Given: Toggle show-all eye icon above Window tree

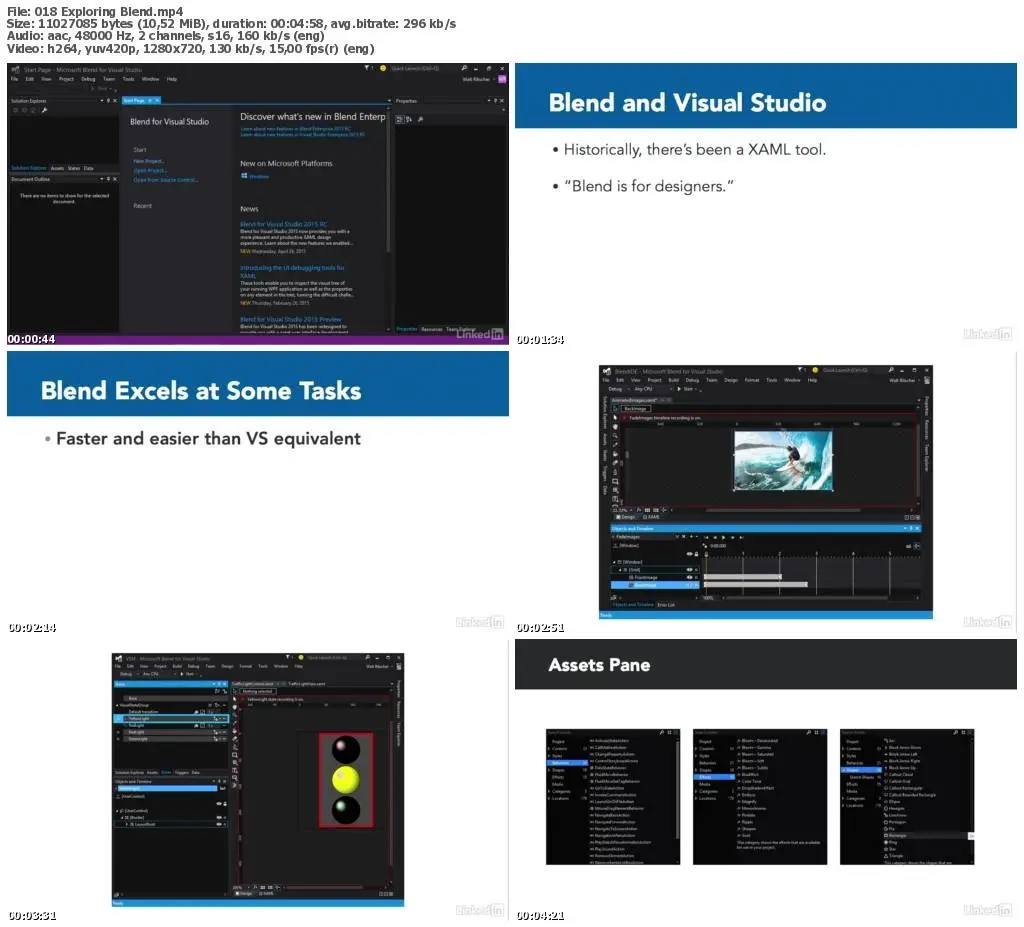Looking at the screenshot, I should 689,554.
